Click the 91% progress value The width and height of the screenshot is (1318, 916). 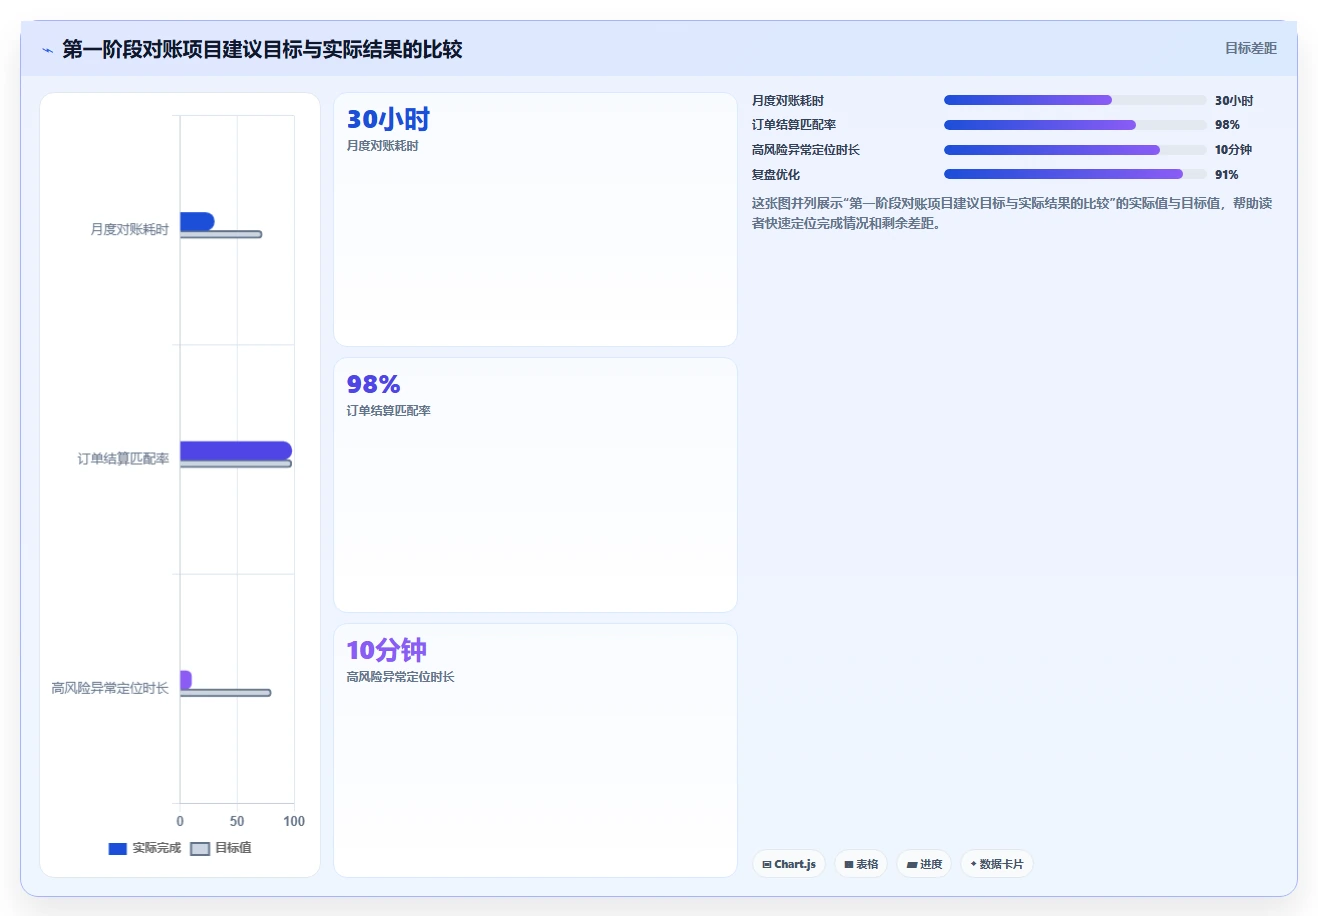point(1227,175)
